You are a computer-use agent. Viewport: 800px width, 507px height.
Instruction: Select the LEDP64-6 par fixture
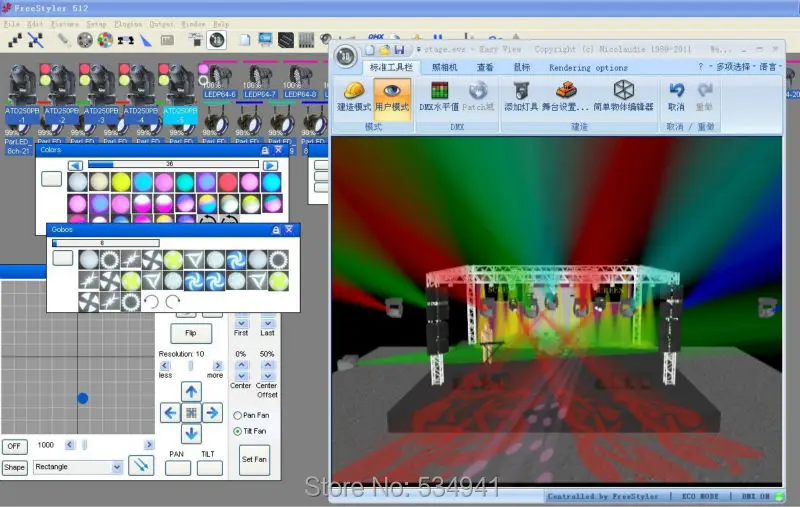[x=220, y=82]
